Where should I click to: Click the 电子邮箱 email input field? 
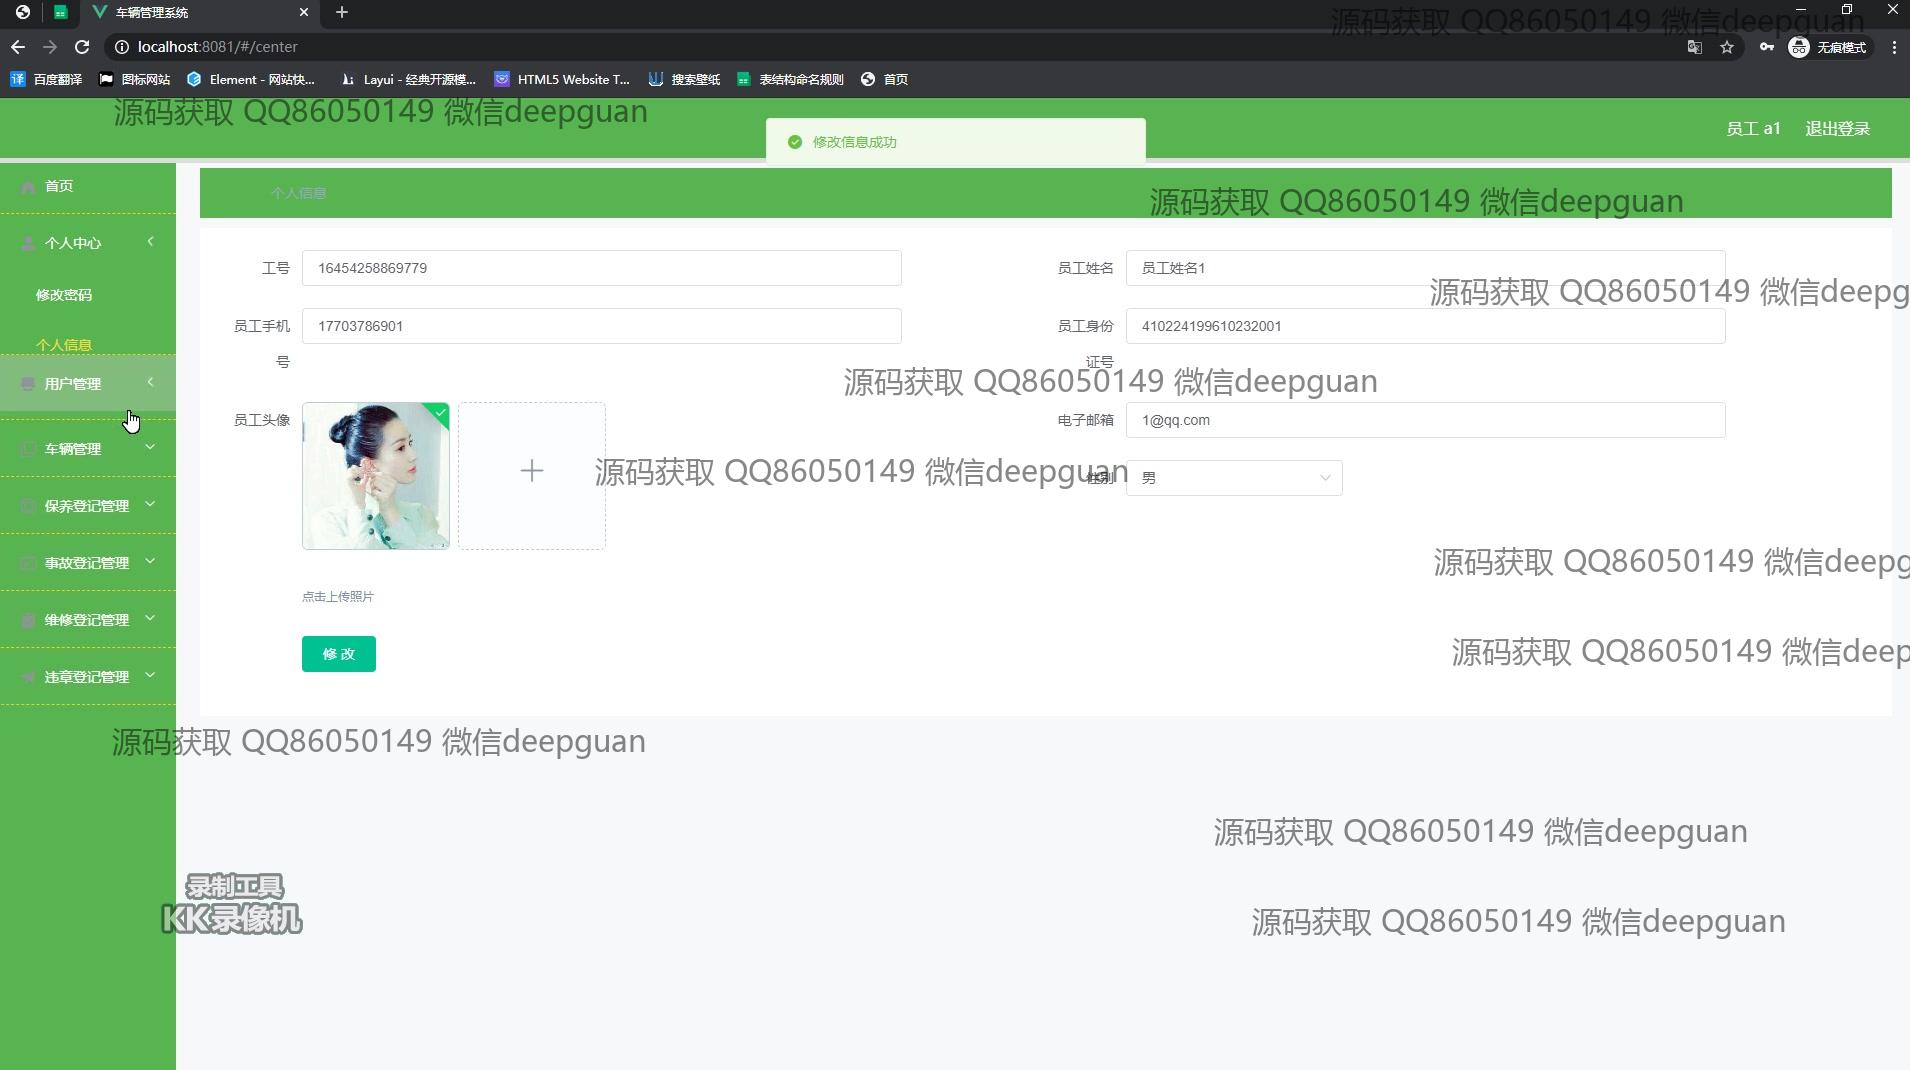(x=1425, y=420)
